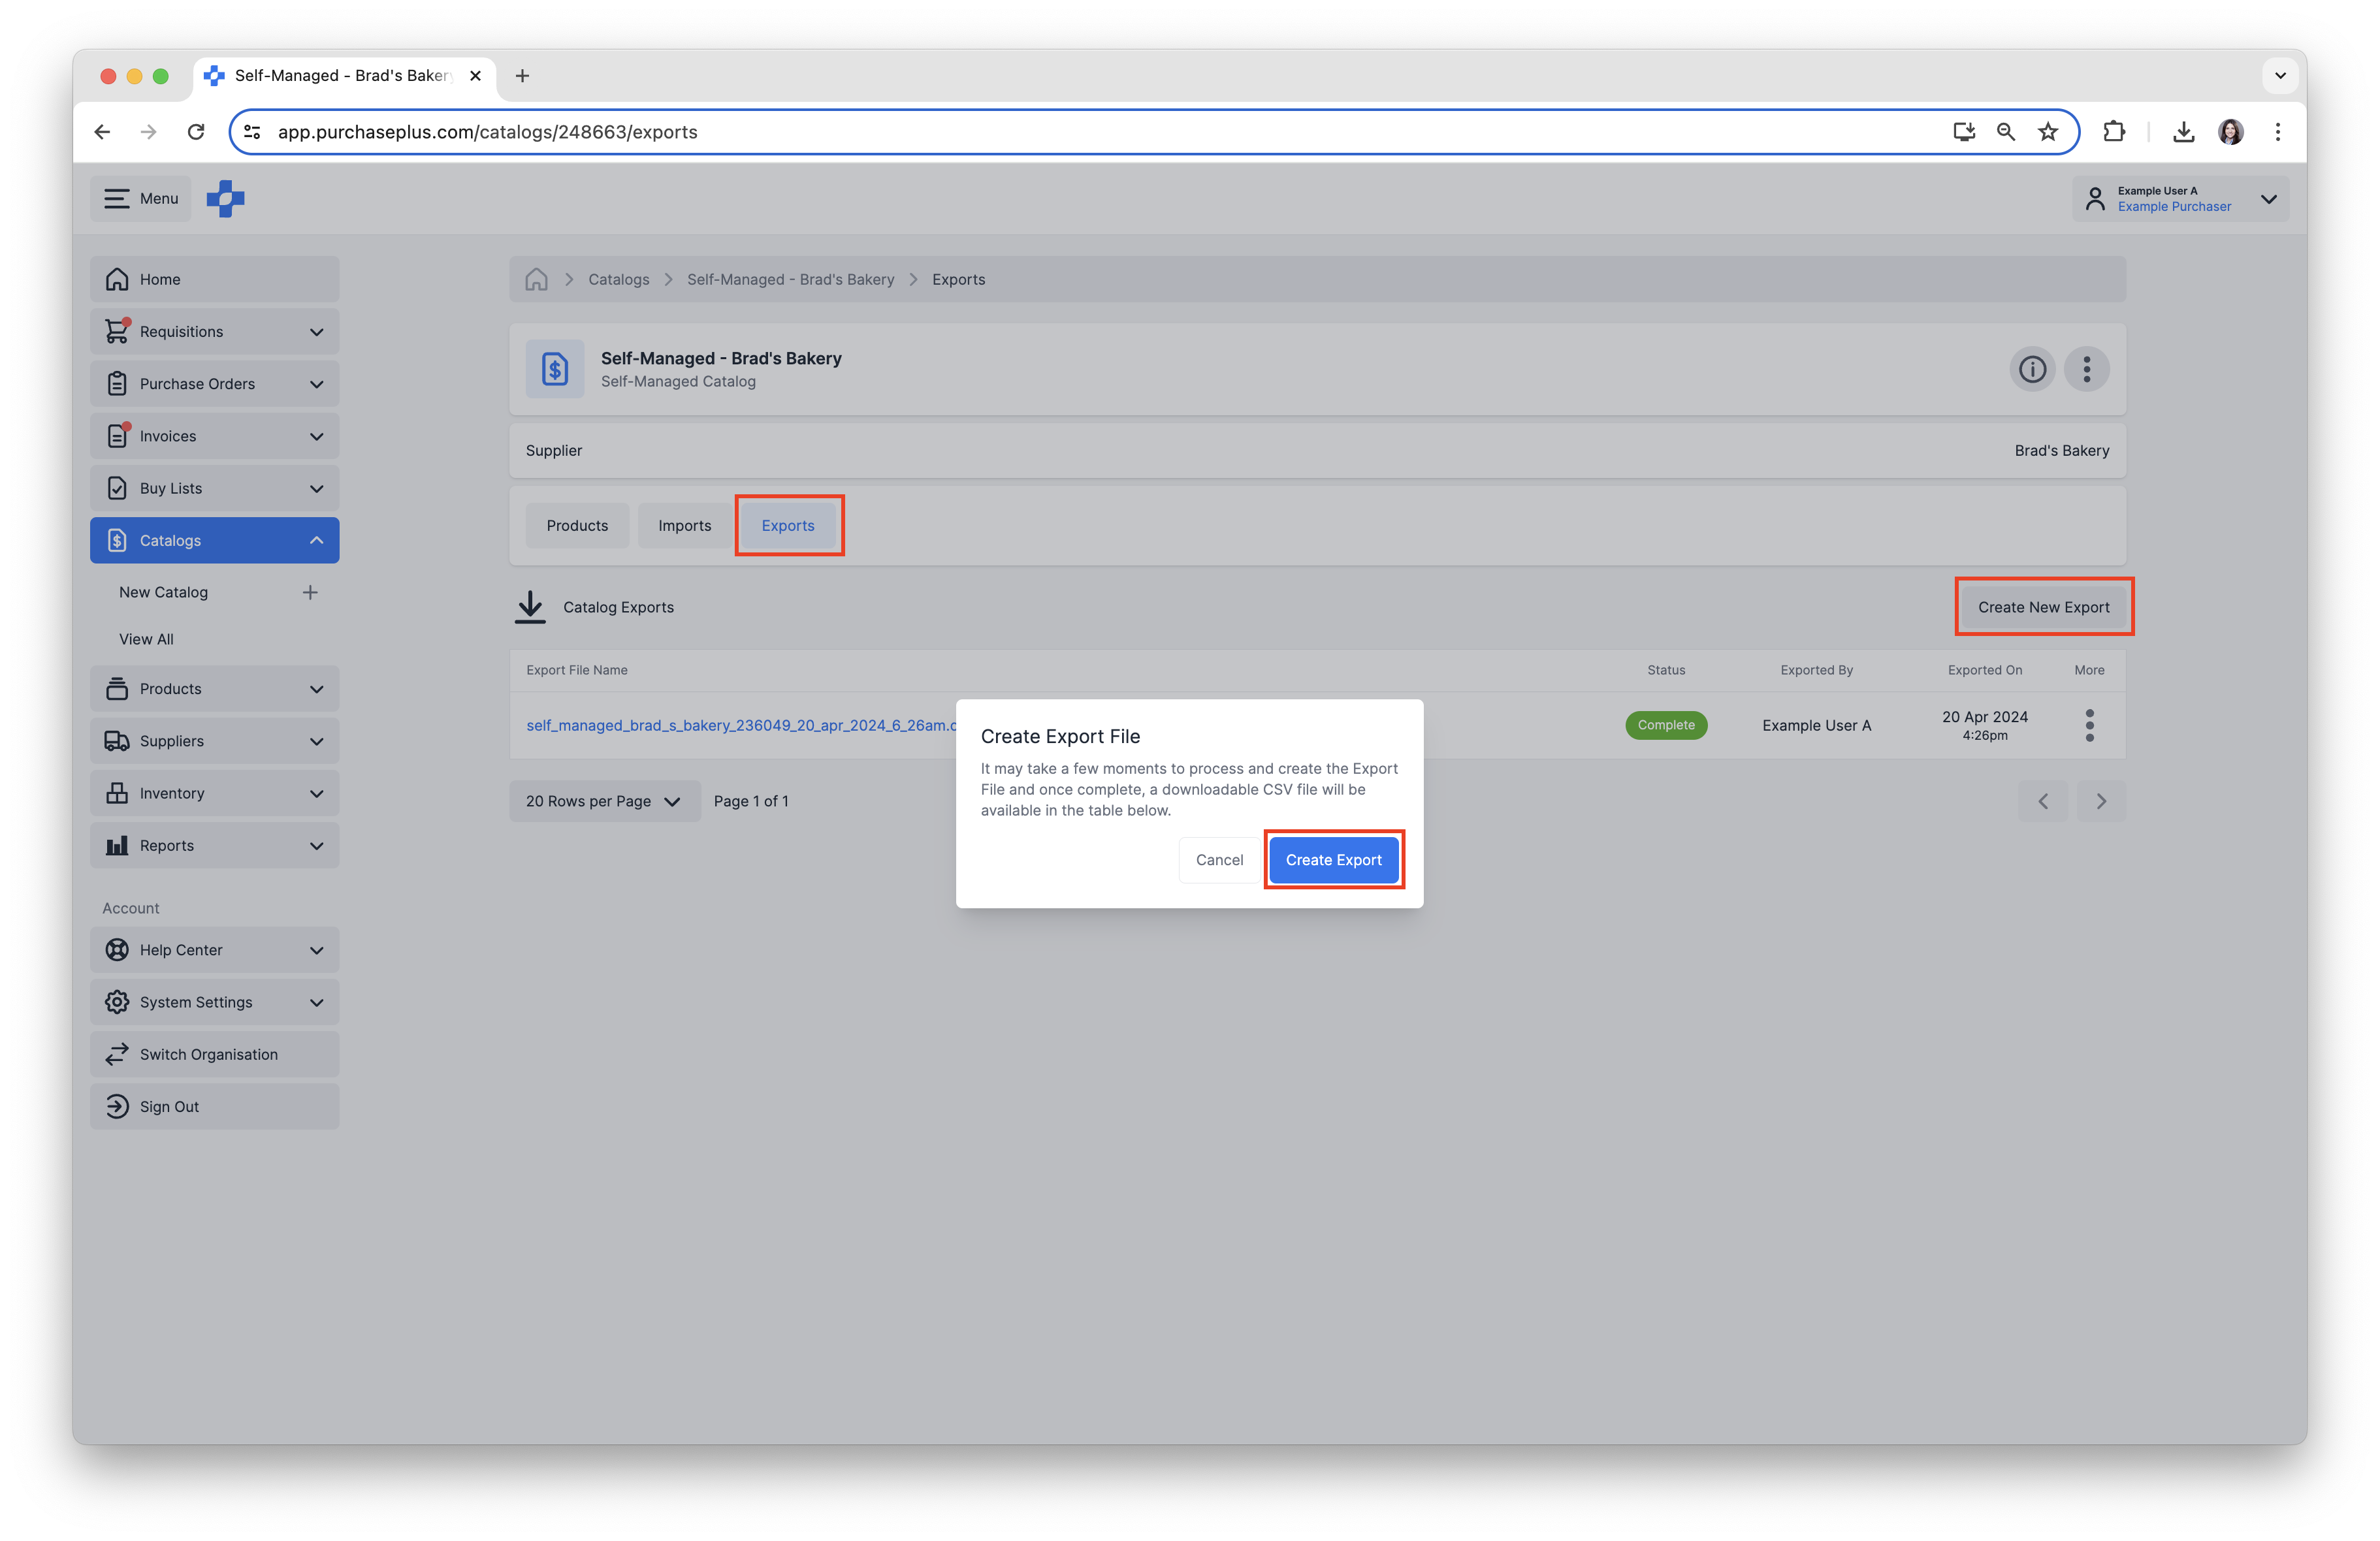Click the Create New Export button
Screen dimensions: 2380x1541
coord(2043,606)
